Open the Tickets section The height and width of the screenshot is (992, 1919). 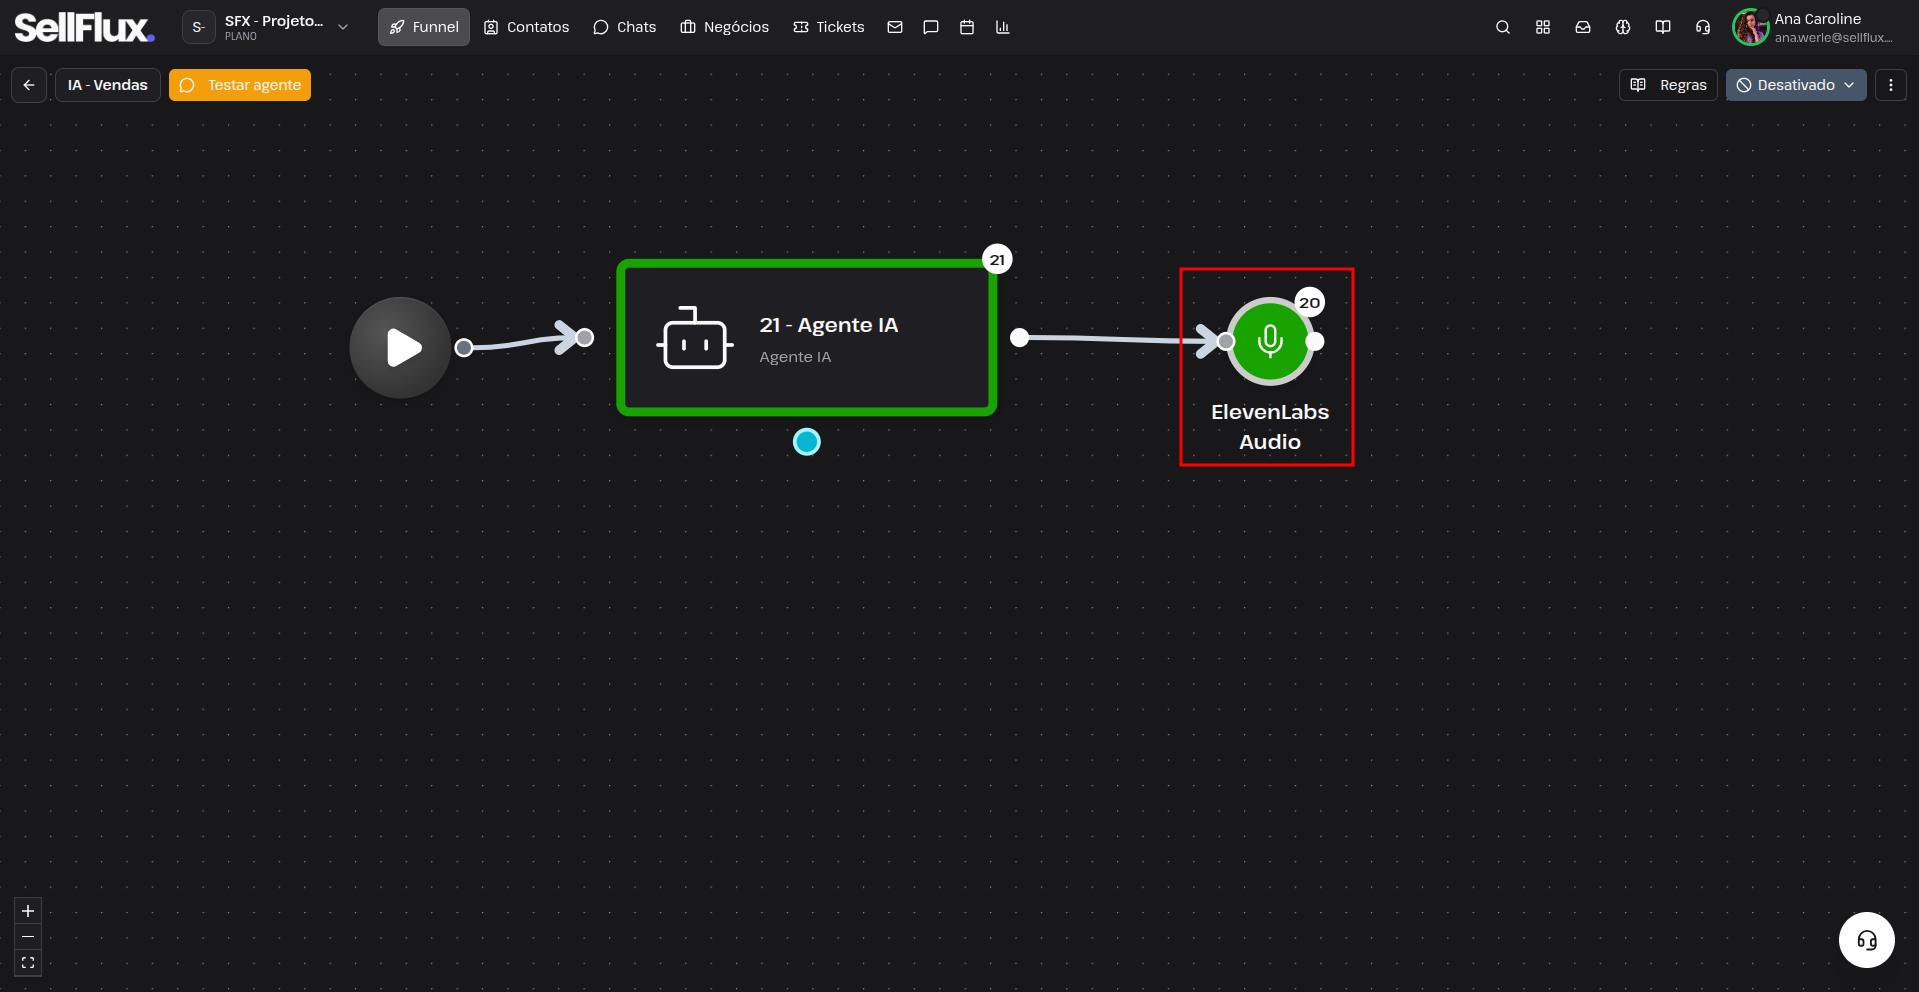(x=829, y=27)
